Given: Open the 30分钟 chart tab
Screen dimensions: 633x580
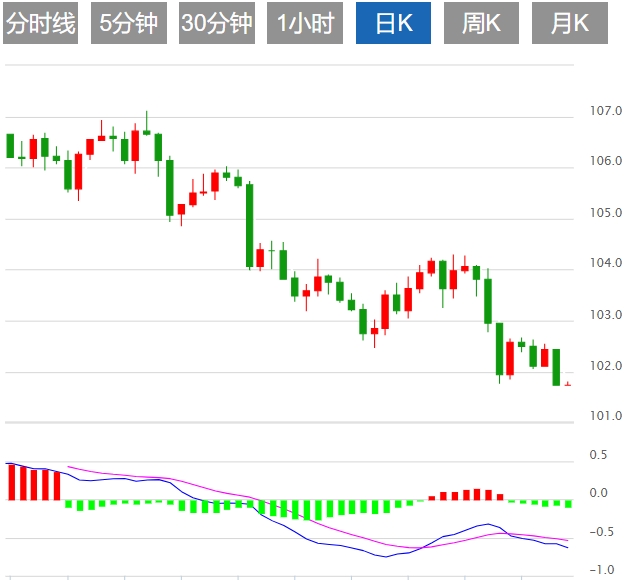Looking at the screenshot, I should click(x=217, y=24).
